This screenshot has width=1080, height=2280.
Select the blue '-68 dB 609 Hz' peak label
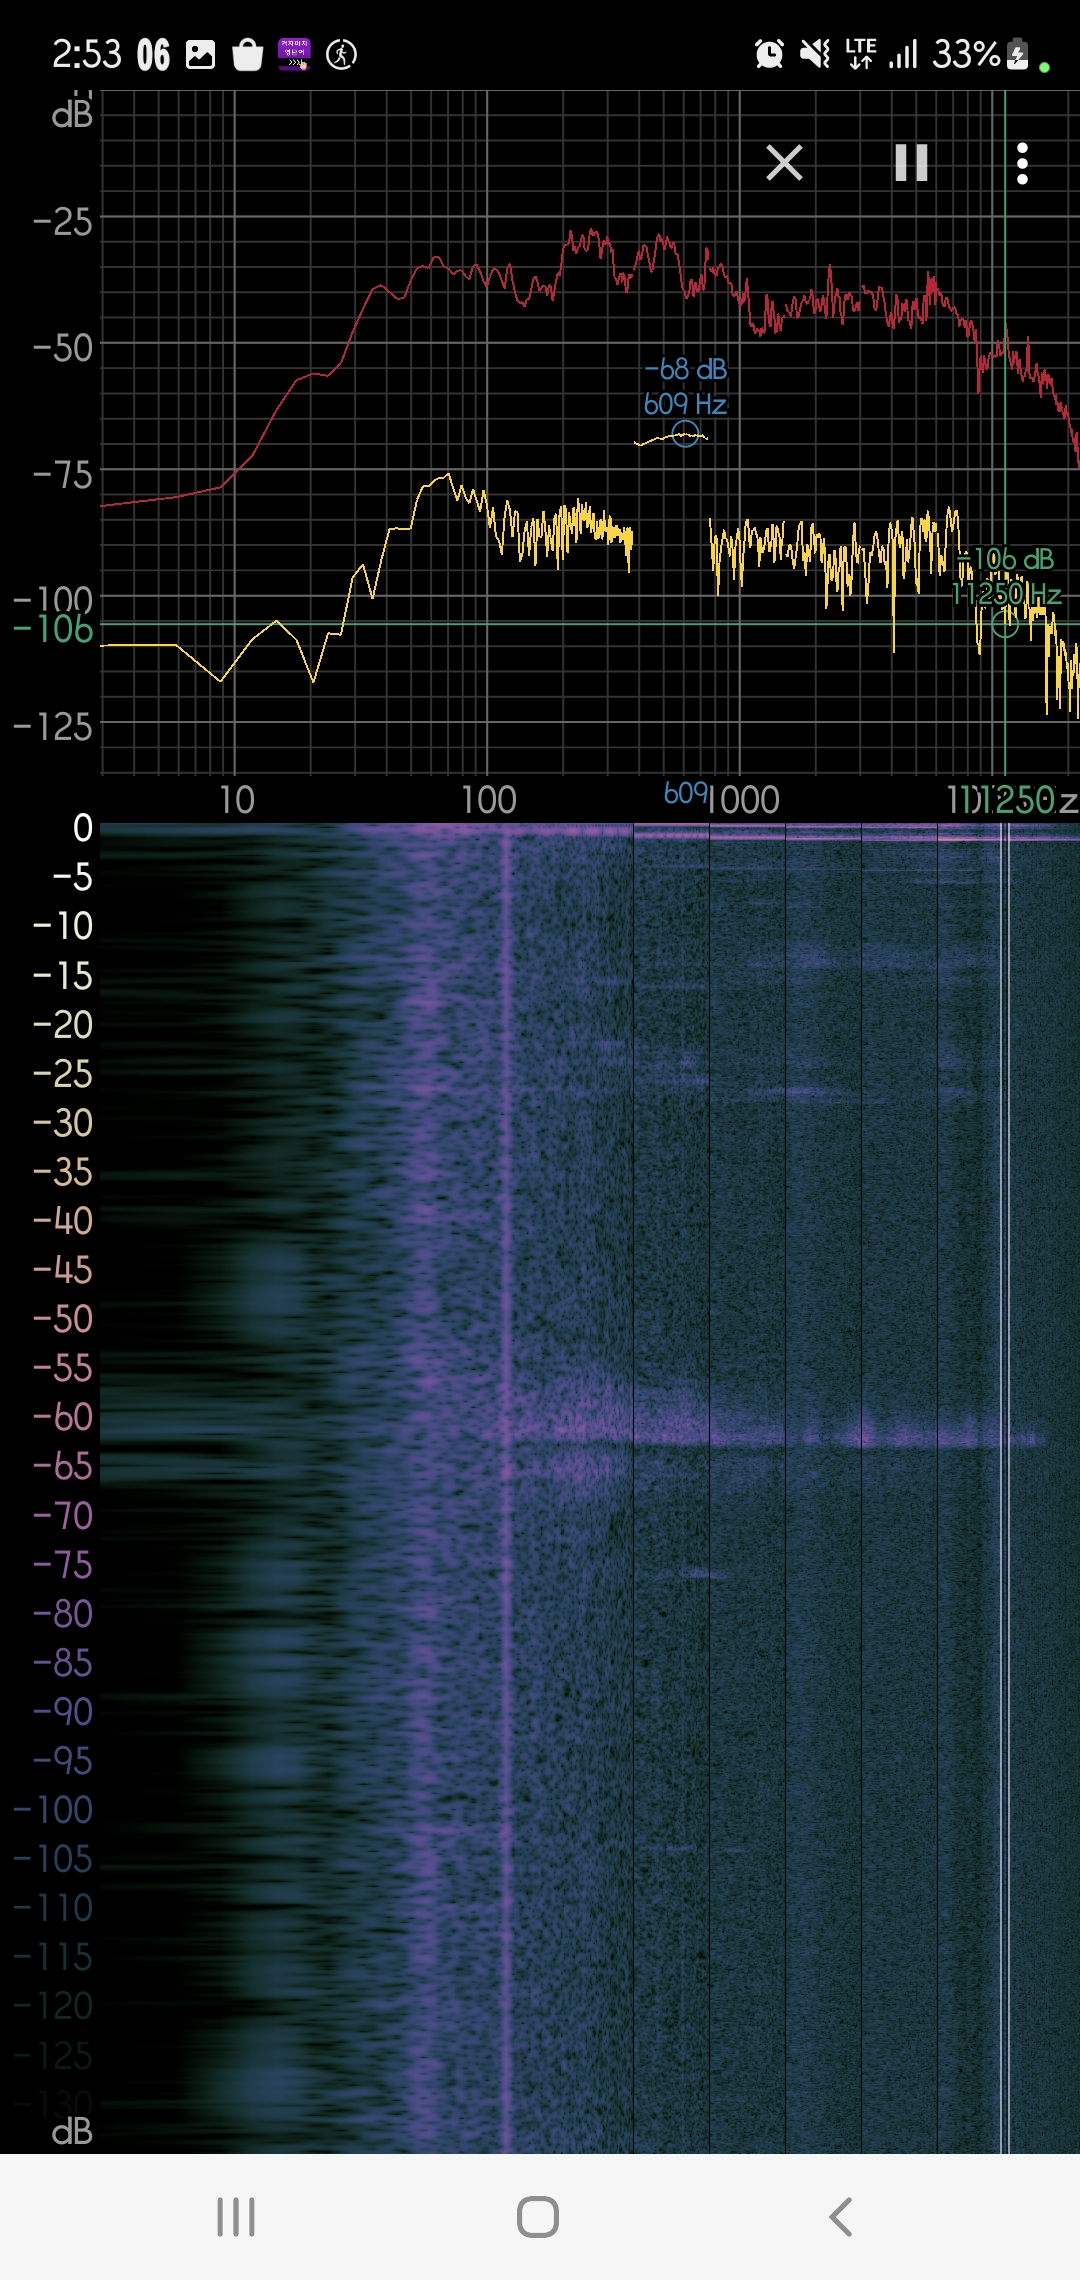[685, 387]
